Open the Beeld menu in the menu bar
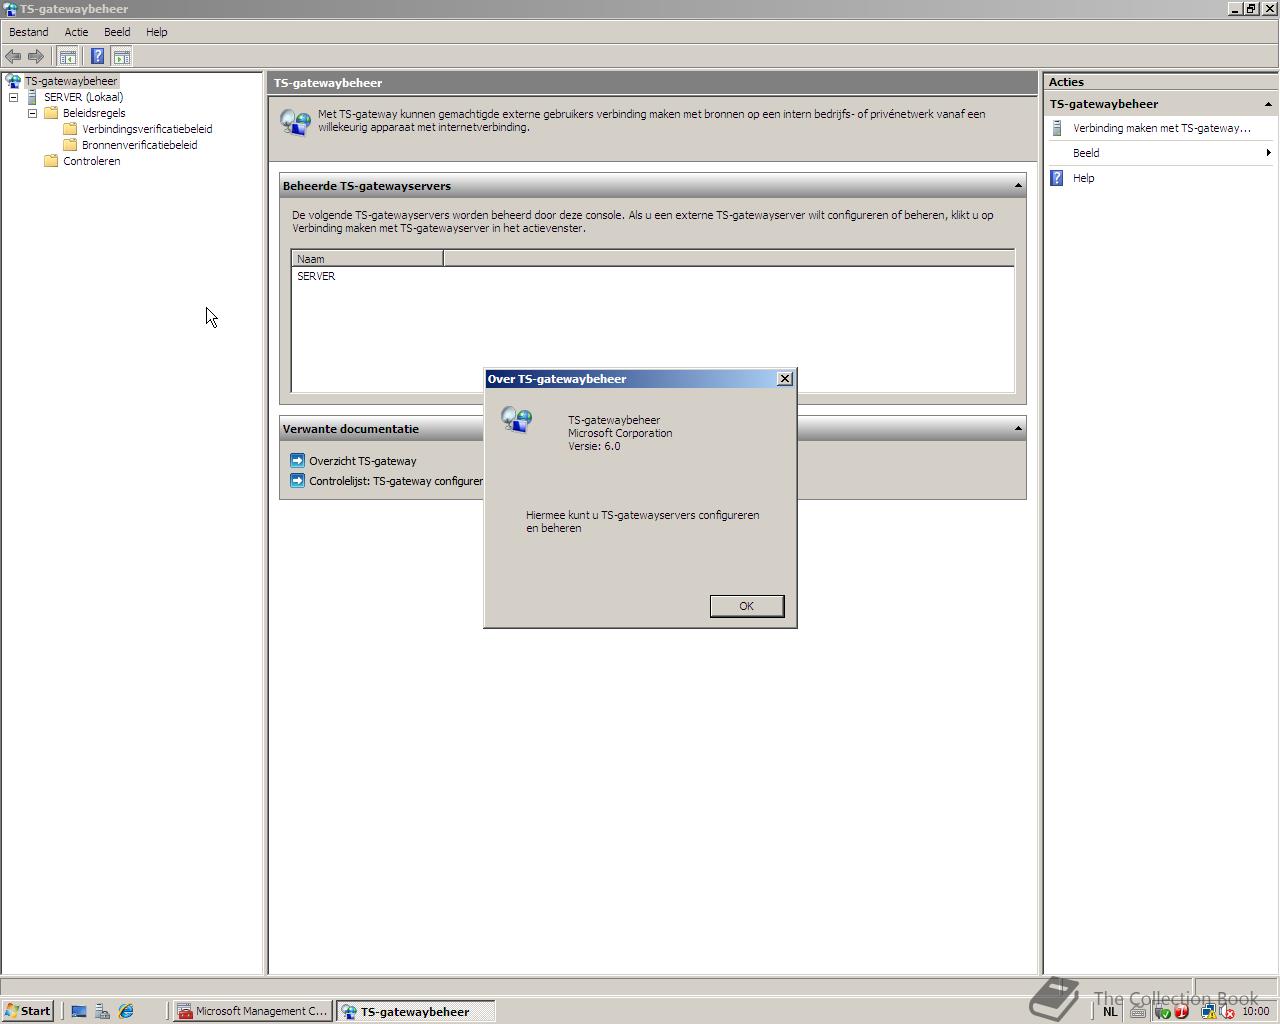 click(x=117, y=32)
